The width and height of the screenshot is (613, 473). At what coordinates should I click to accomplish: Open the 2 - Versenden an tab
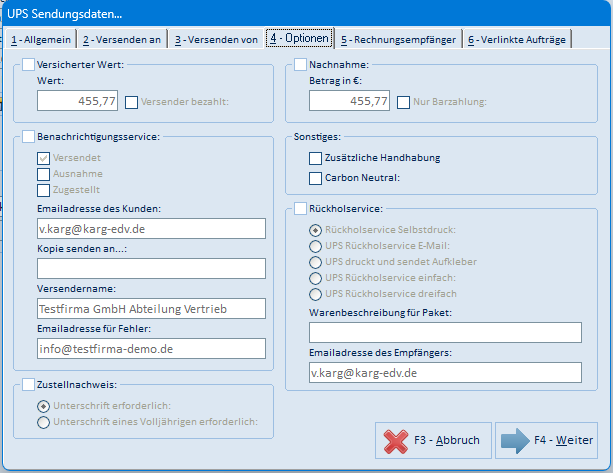[x=122, y=39]
